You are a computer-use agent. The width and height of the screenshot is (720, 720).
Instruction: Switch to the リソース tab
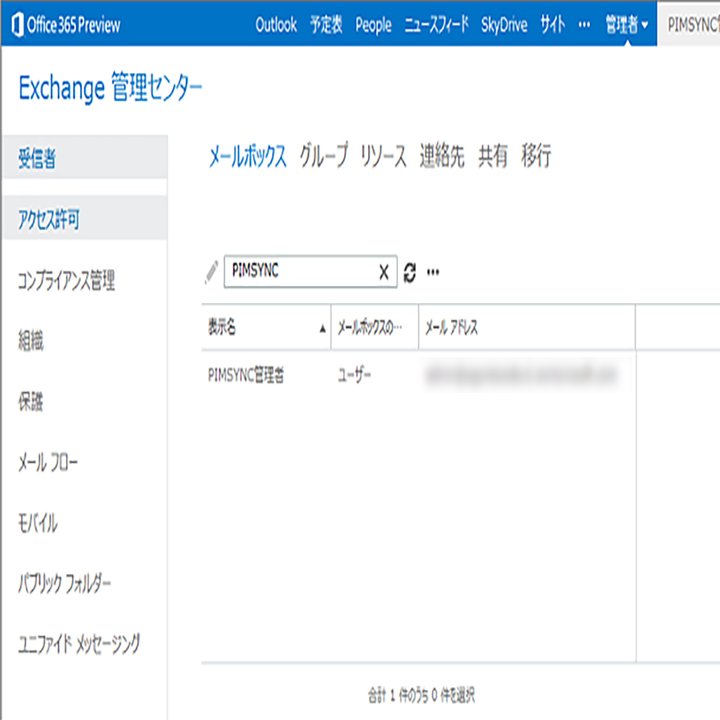tap(383, 156)
